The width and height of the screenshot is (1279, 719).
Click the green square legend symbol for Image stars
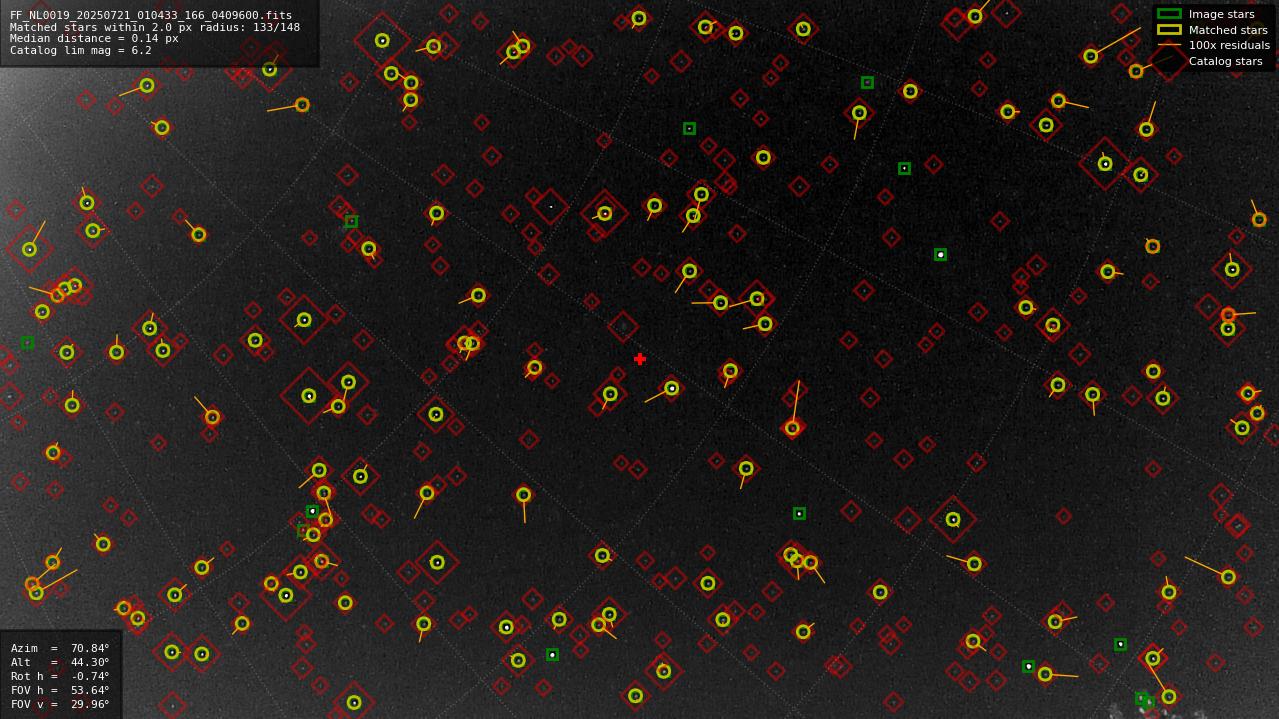(x=1169, y=14)
